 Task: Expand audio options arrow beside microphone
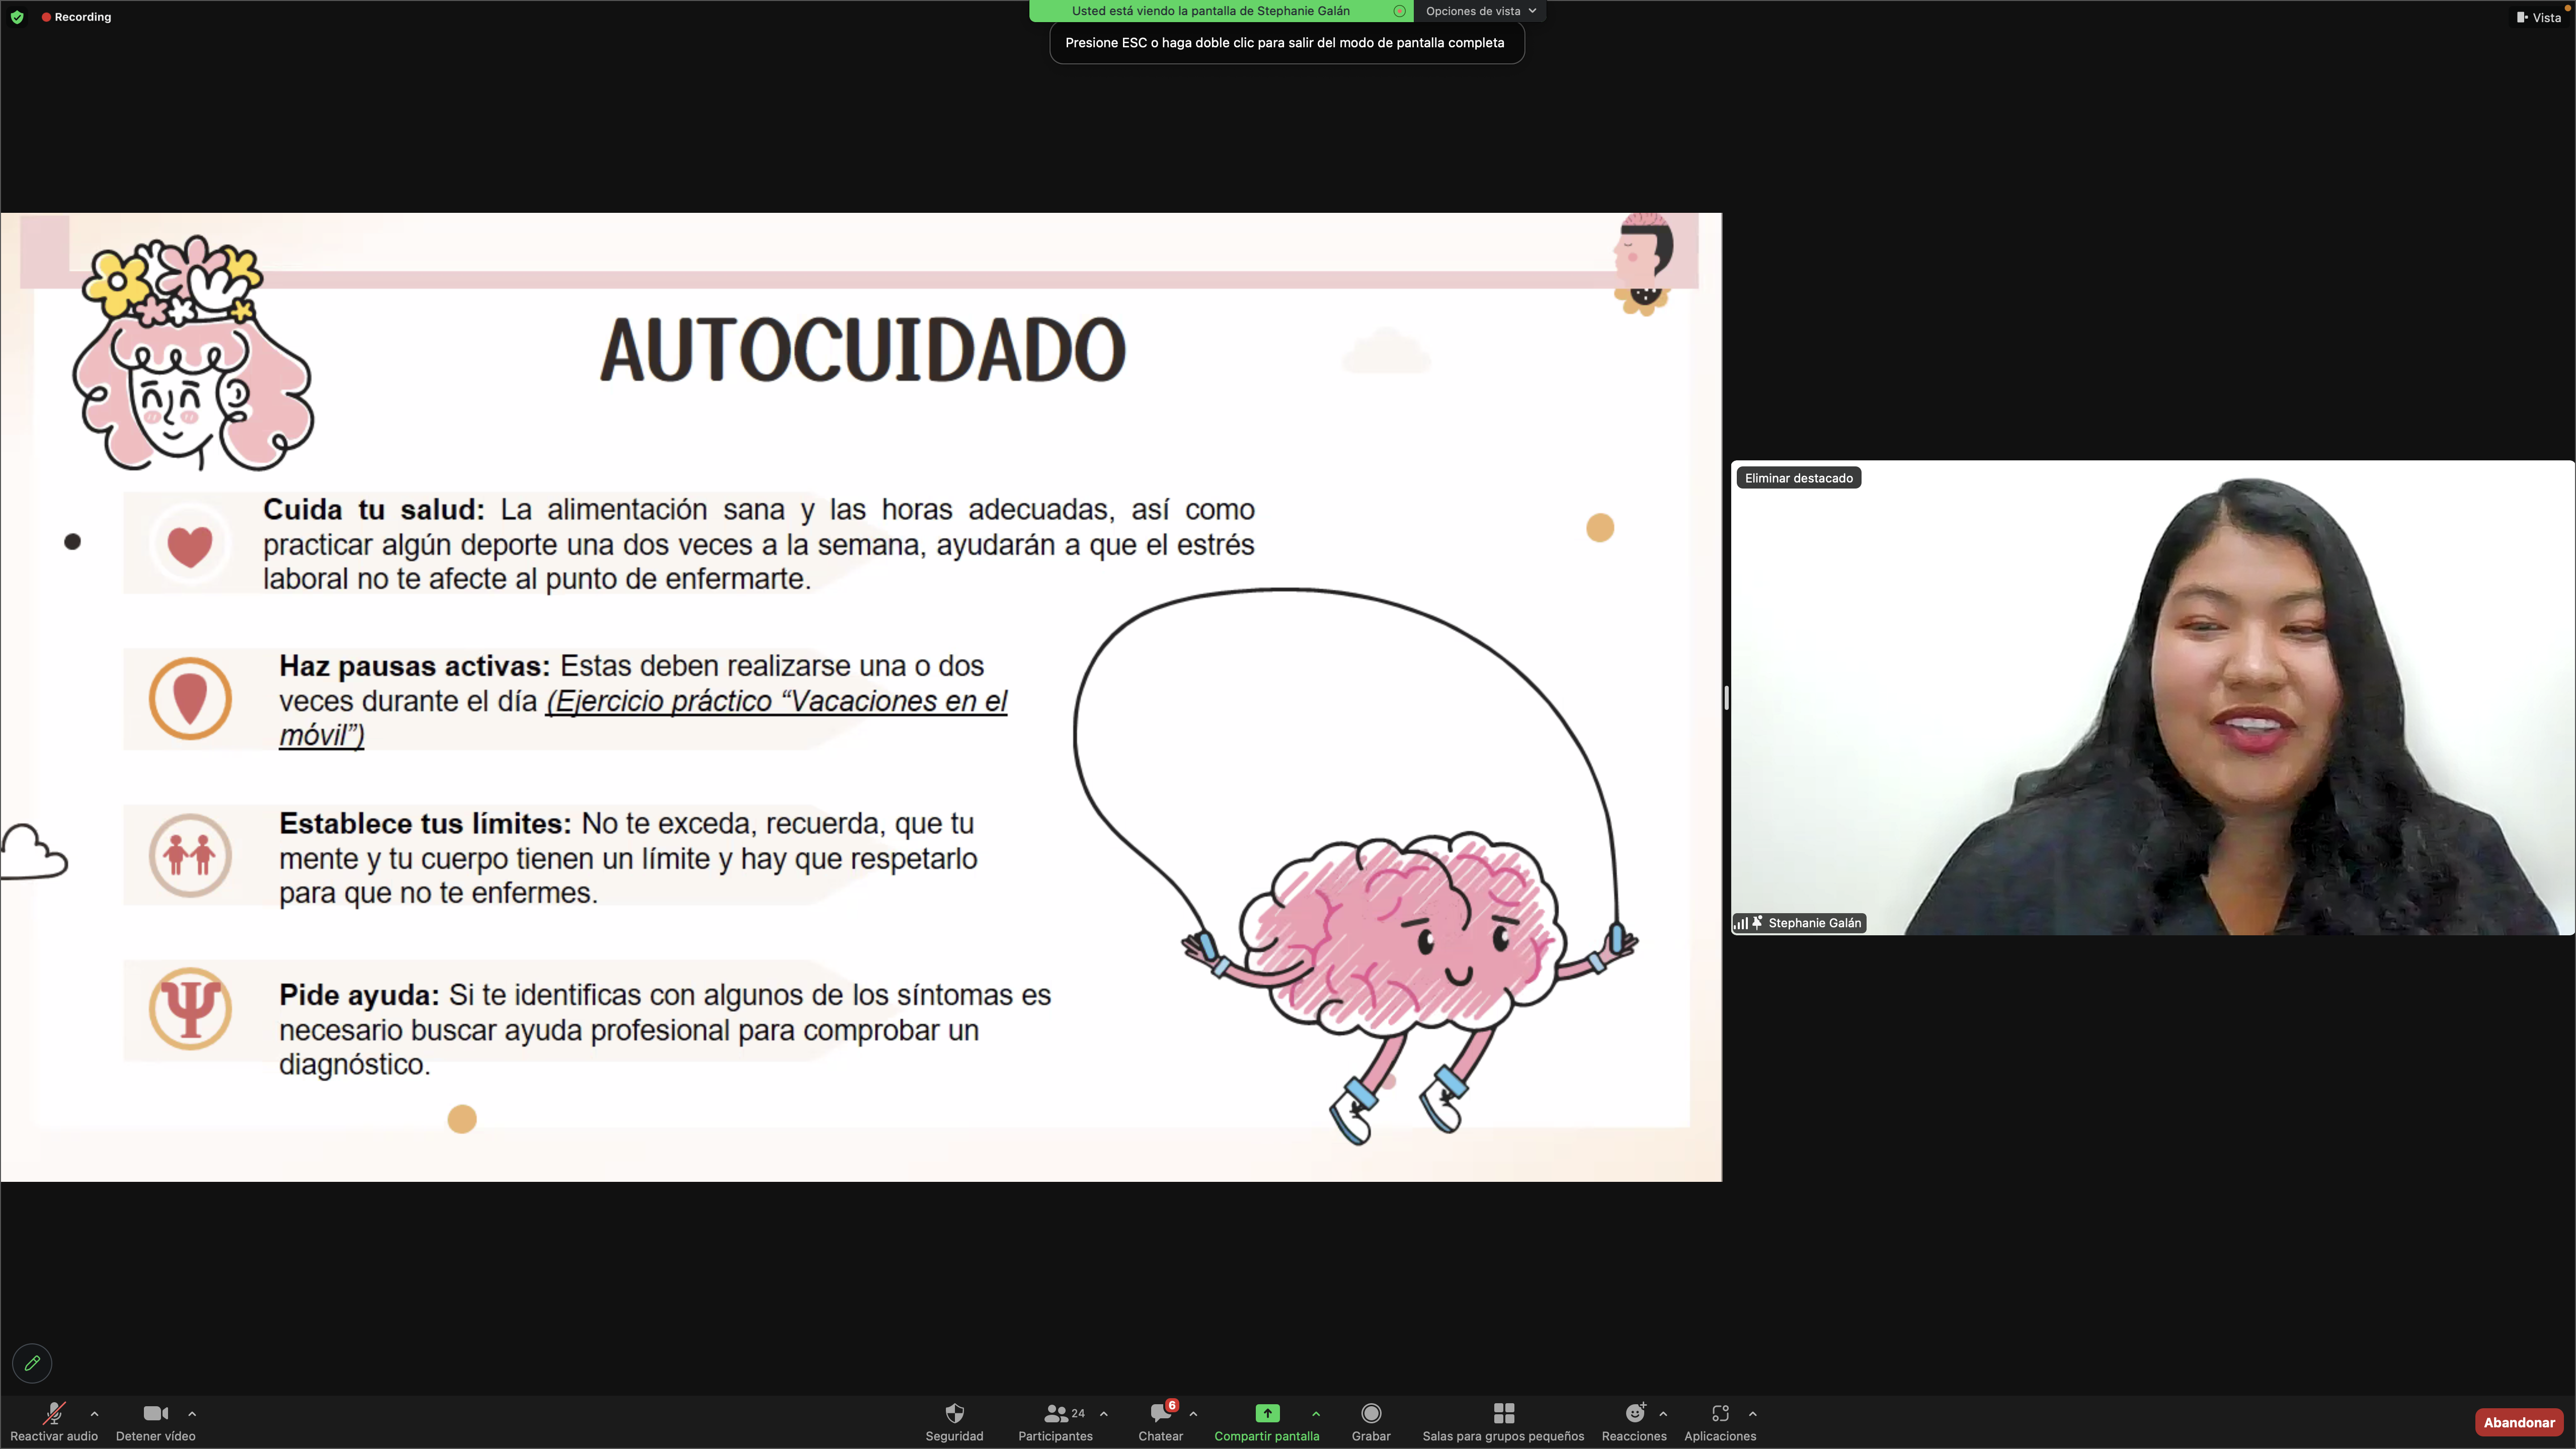point(94,1413)
